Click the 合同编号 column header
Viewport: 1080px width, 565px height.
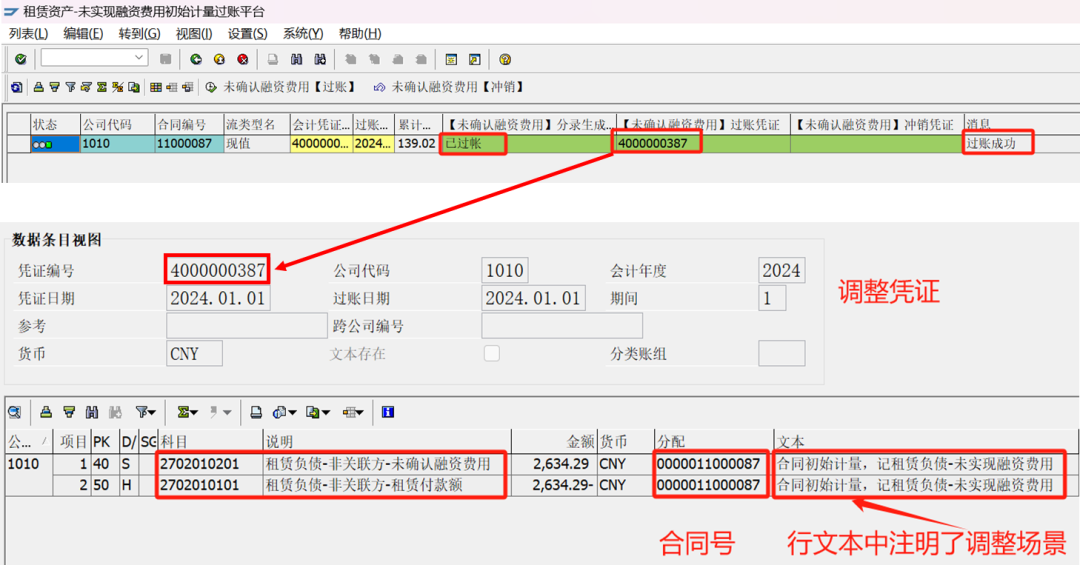(x=189, y=125)
